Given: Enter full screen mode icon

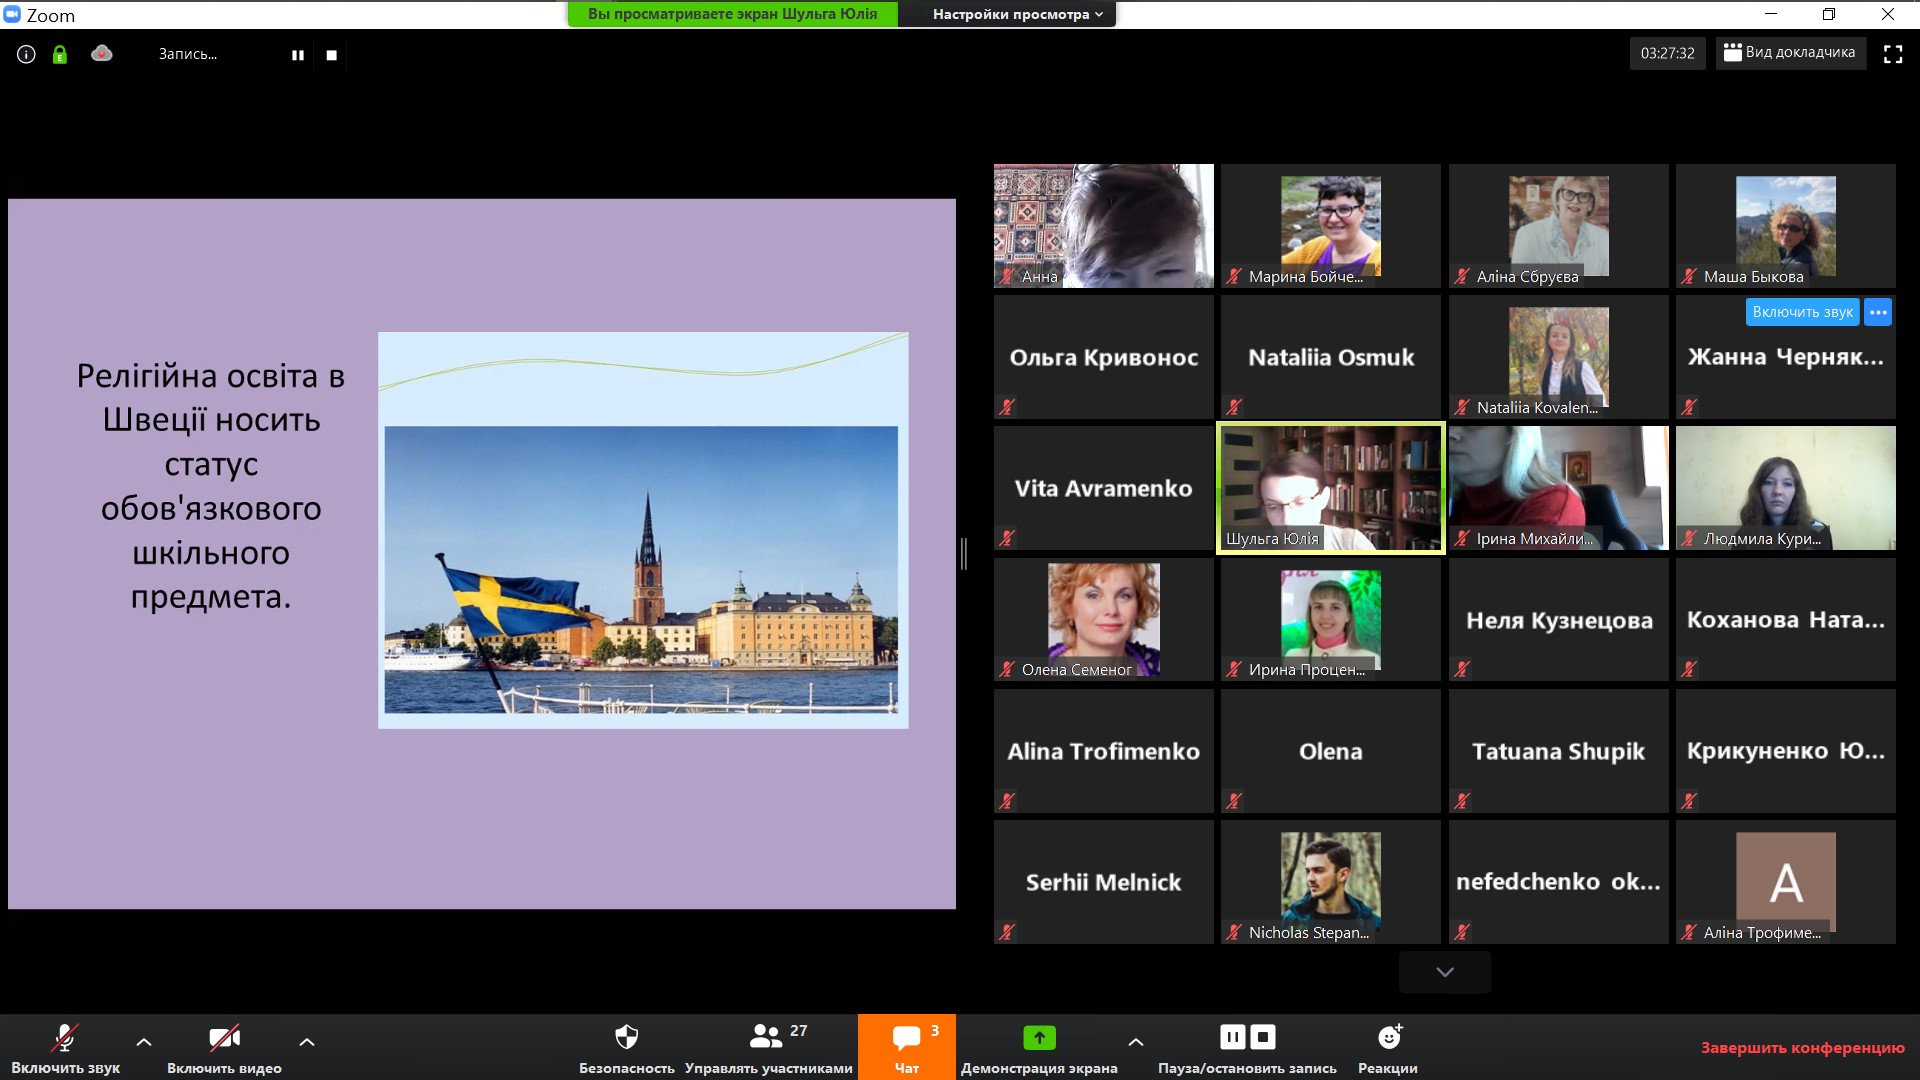Looking at the screenshot, I should (1893, 54).
